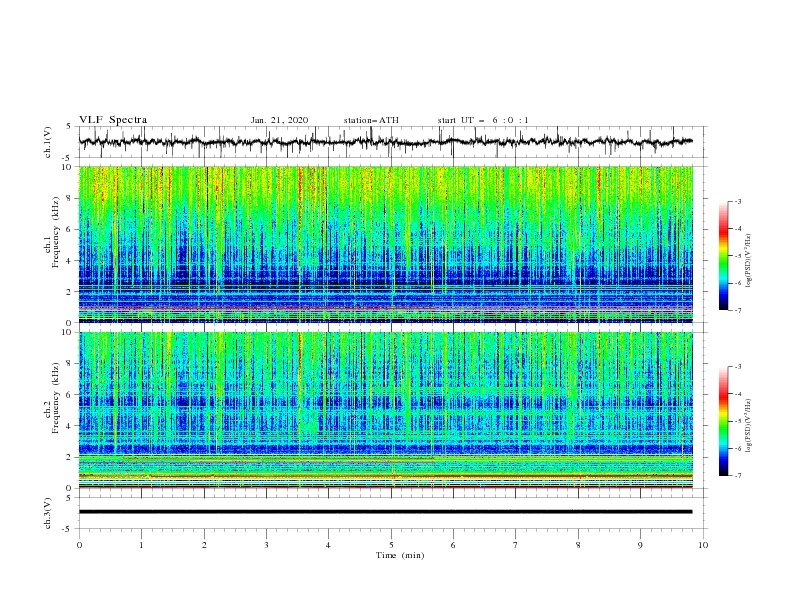Click the "0" tick on the time axis

79,545
